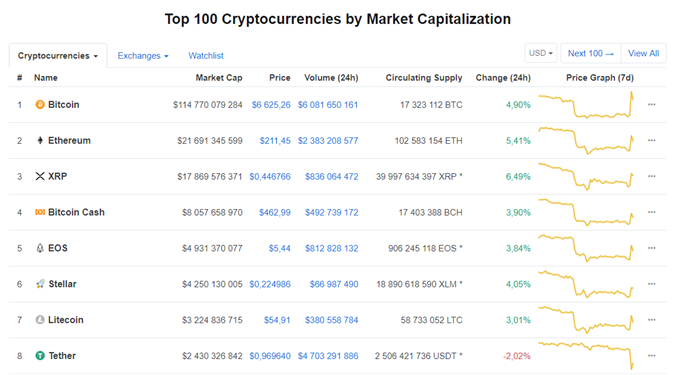The width and height of the screenshot is (679, 375).
Task: Open the three-dot menu for Tether row
Action: (652, 356)
